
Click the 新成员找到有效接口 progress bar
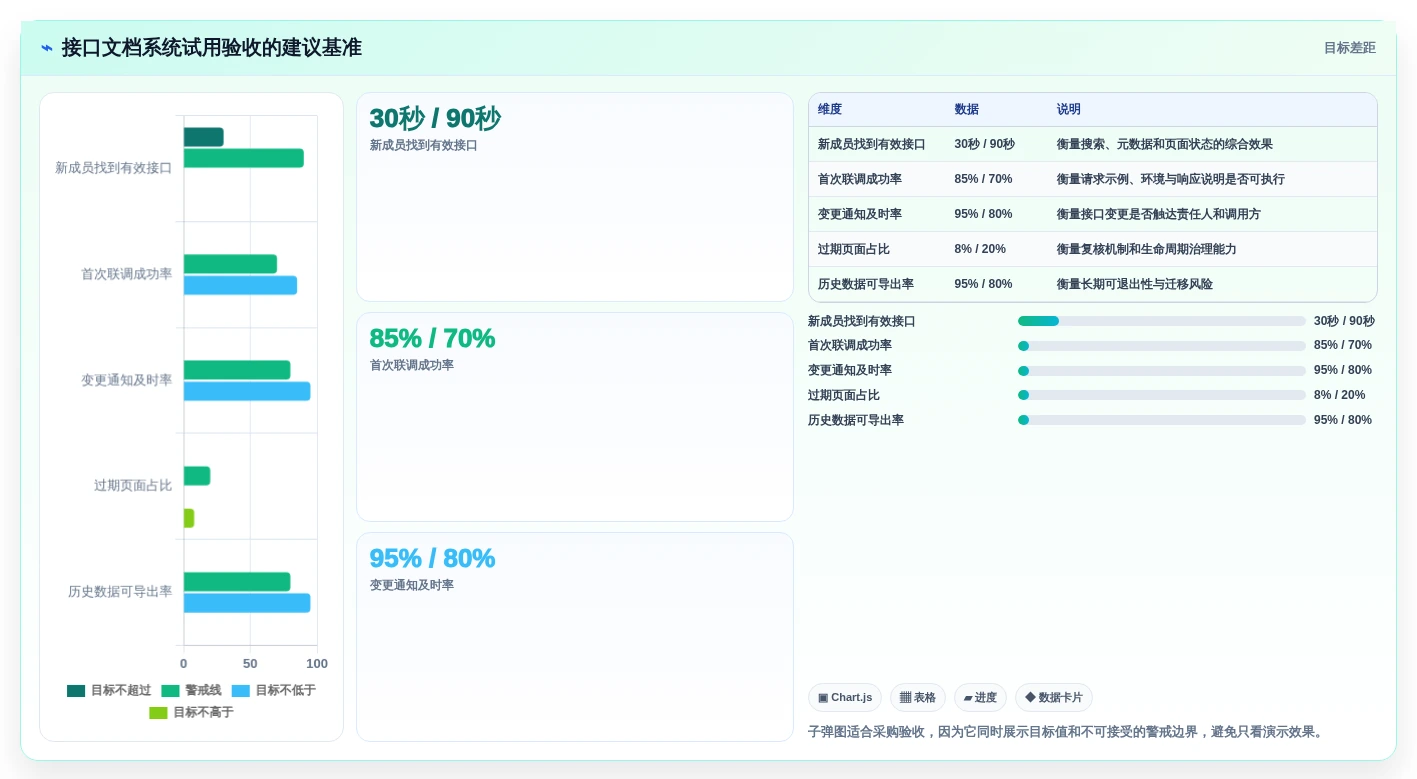coord(1162,321)
